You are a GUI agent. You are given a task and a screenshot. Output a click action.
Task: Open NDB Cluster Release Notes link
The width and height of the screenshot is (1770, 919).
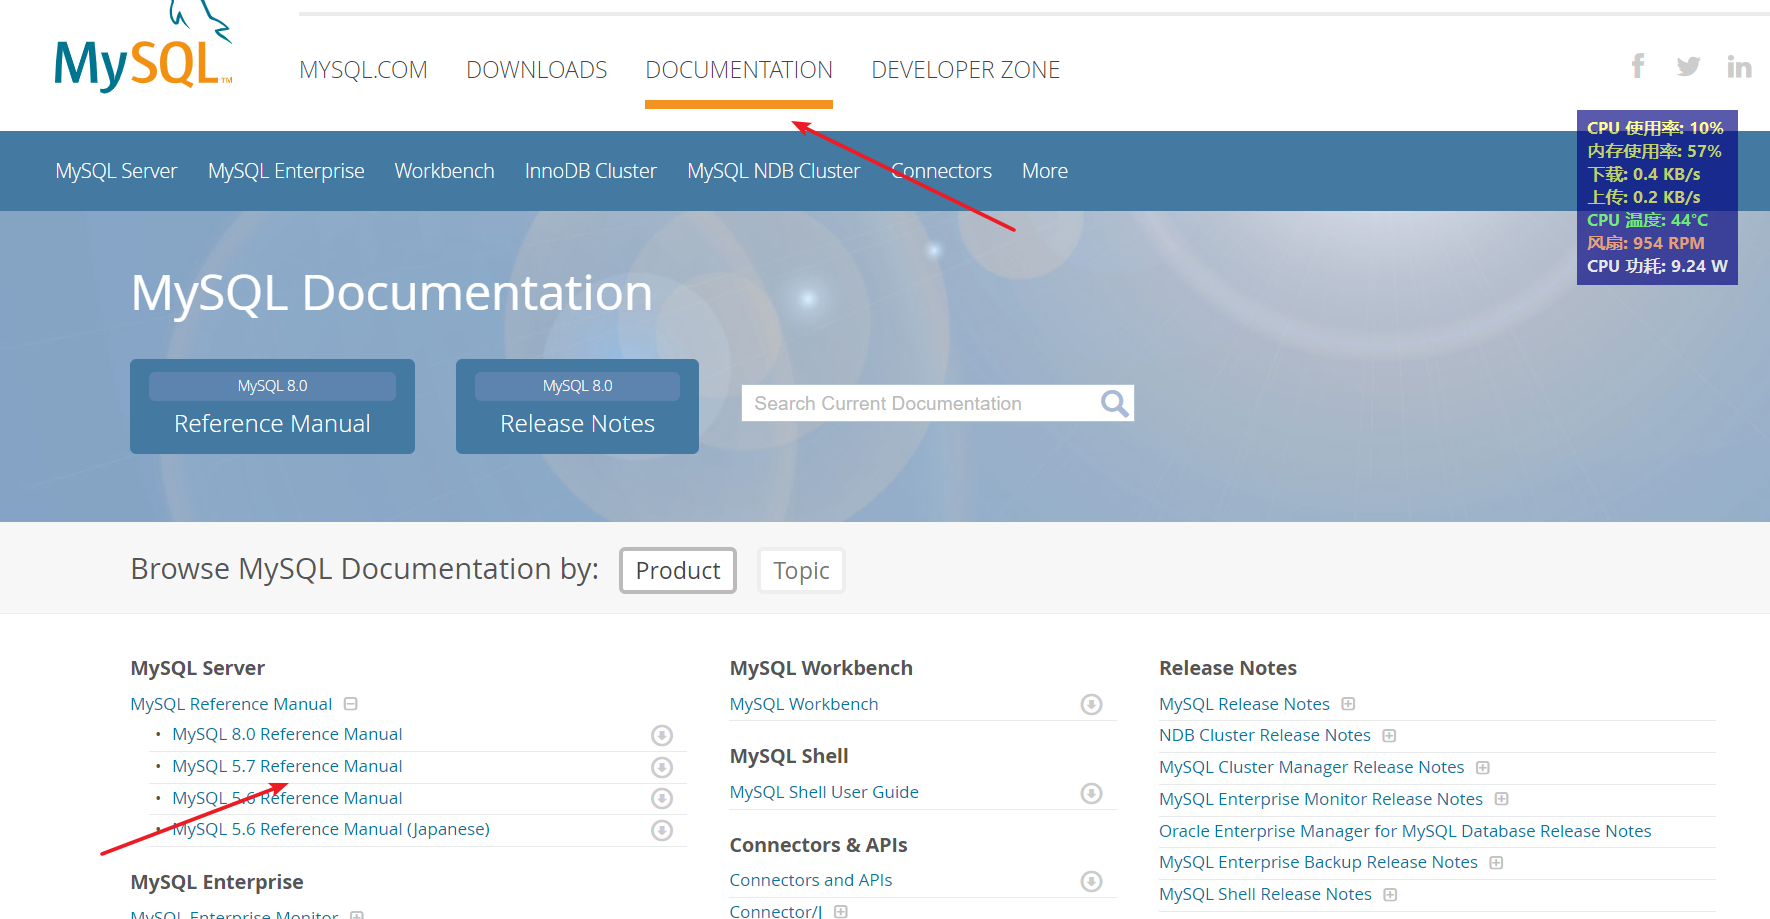coord(1265,735)
